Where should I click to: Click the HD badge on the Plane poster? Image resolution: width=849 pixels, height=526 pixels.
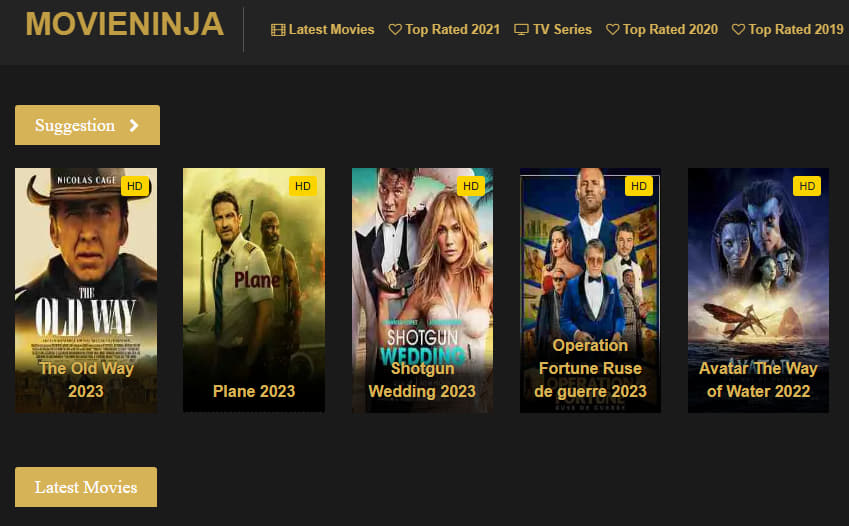pyautogui.click(x=303, y=186)
